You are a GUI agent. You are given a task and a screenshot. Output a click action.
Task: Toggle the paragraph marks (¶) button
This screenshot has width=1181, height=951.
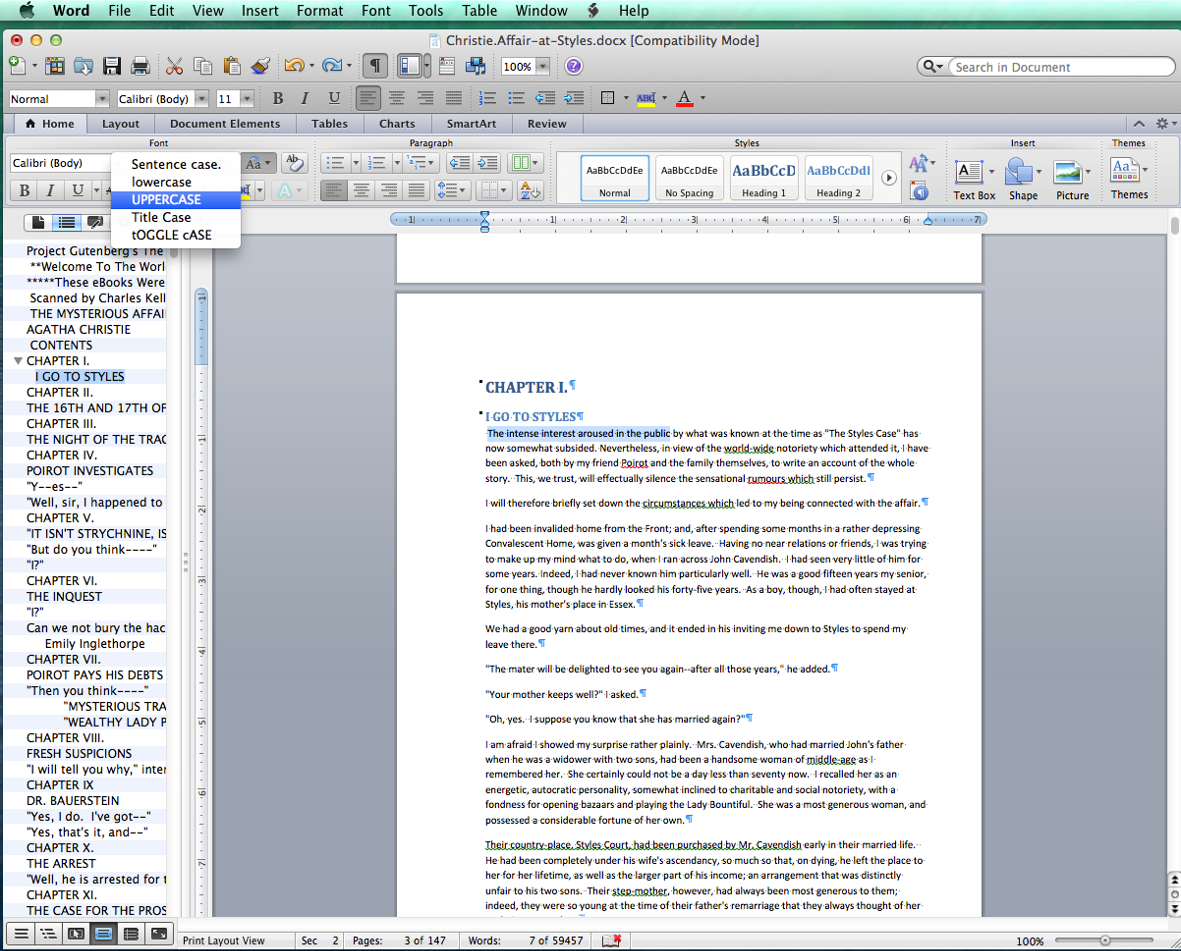point(375,66)
